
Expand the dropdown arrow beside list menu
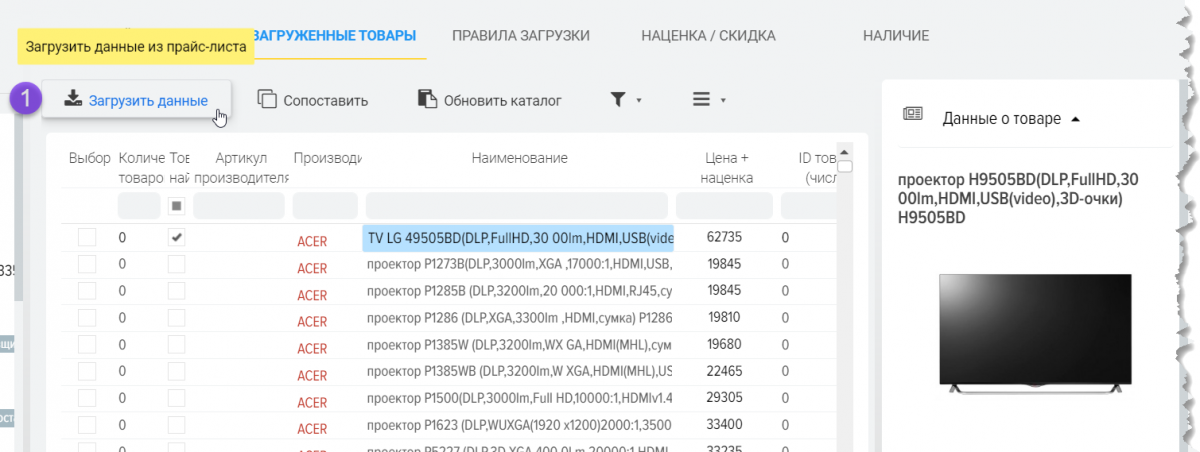click(722, 100)
